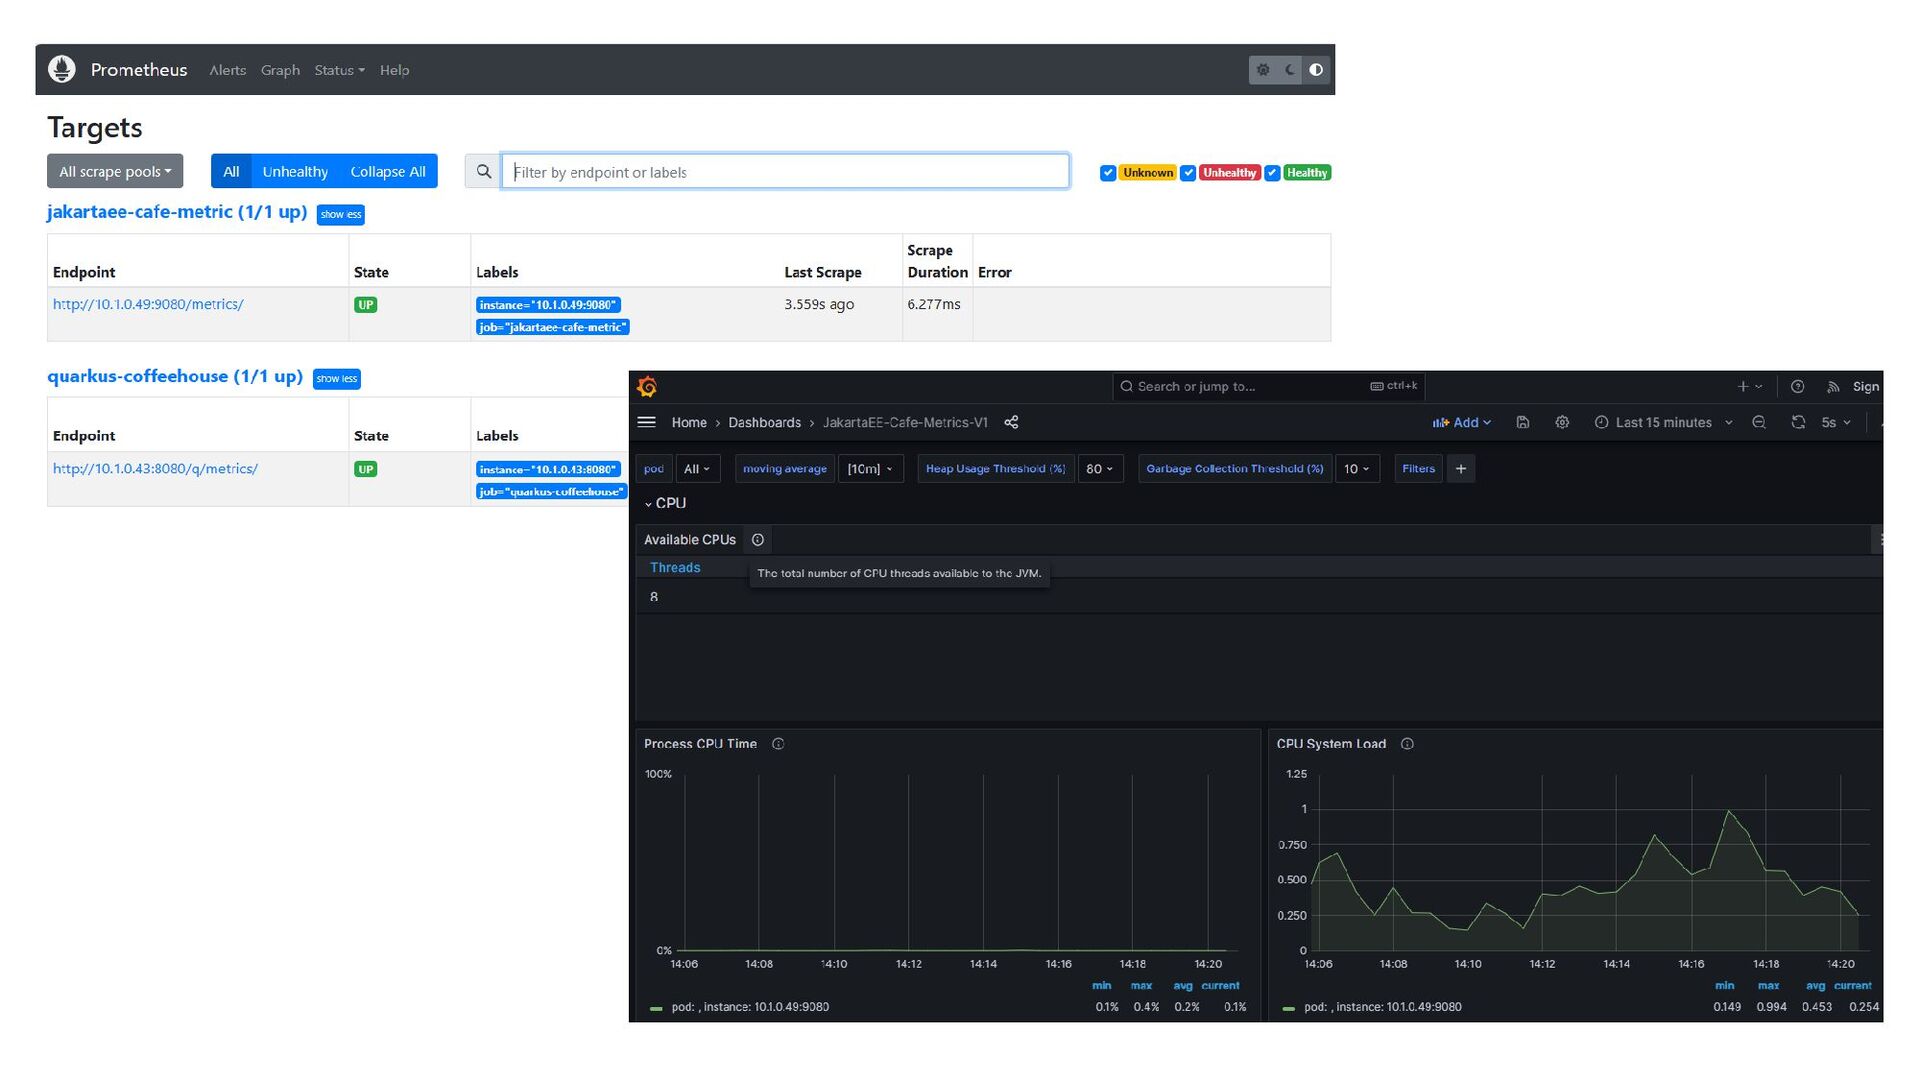Toggle the Unknown state checkbox
The width and height of the screenshot is (1920, 1080).
tap(1108, 173)
